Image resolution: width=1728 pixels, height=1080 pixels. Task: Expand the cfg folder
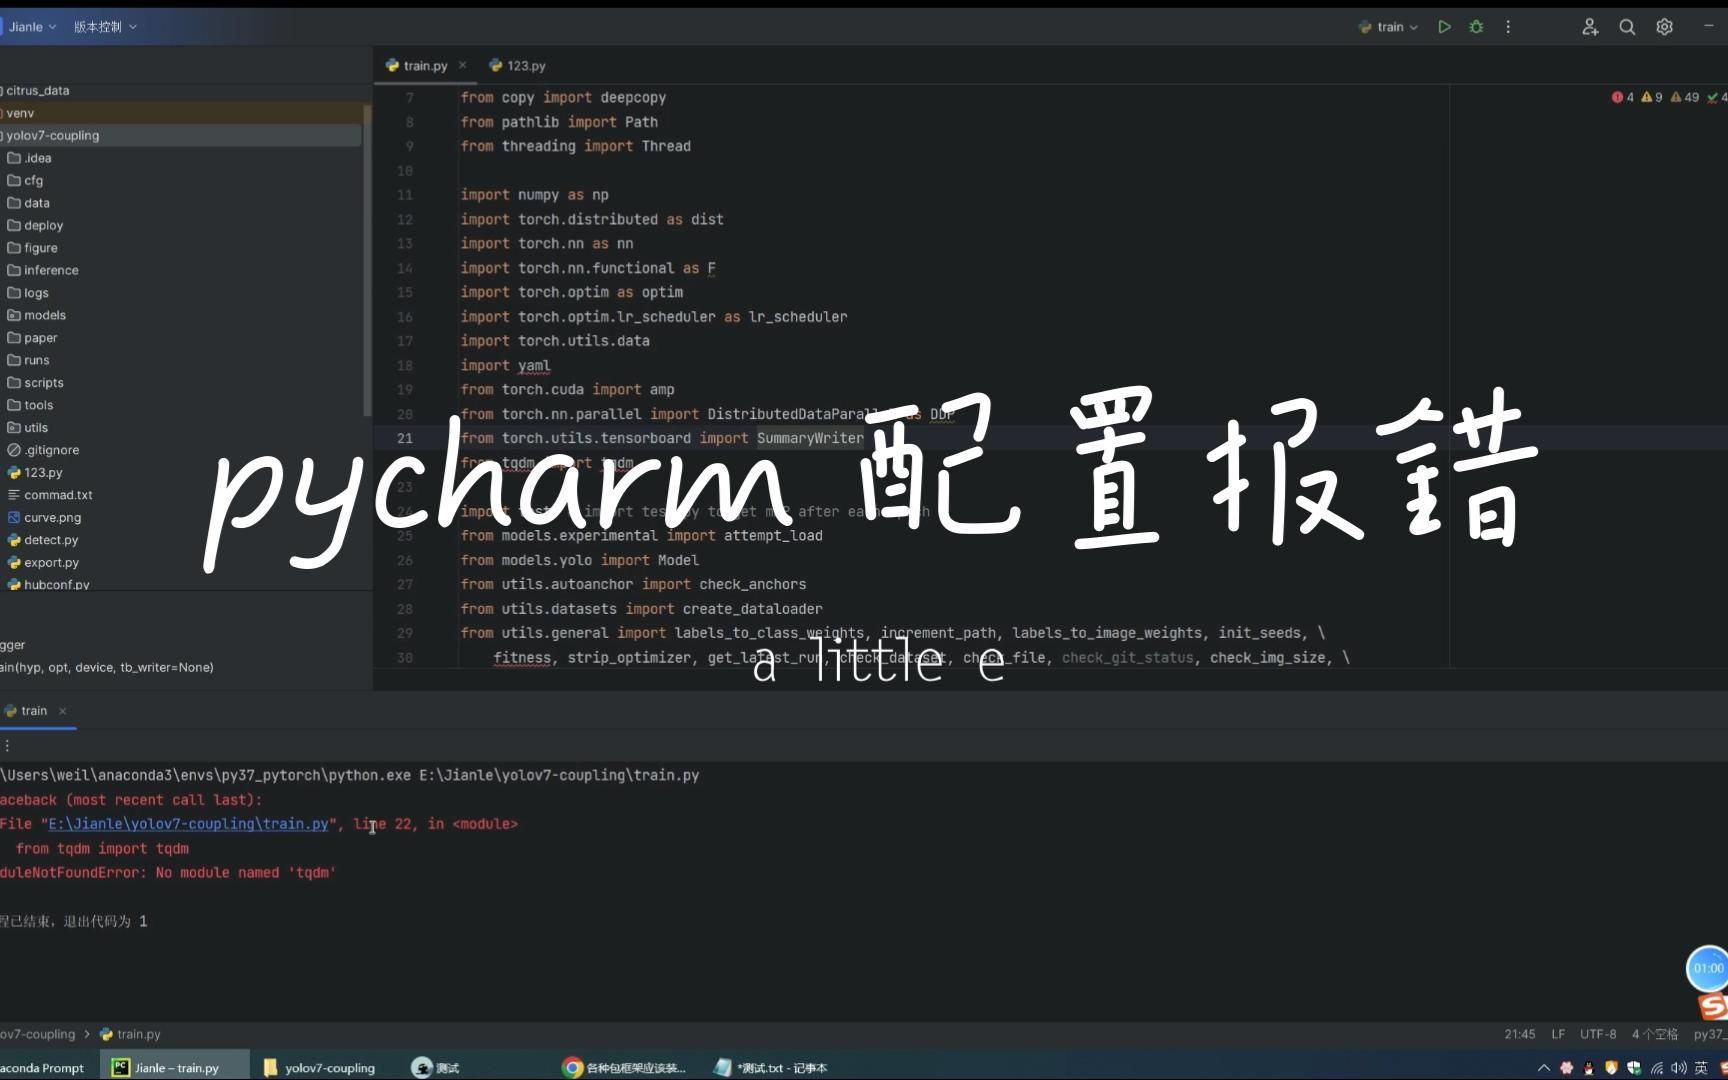tap(26, 181)
